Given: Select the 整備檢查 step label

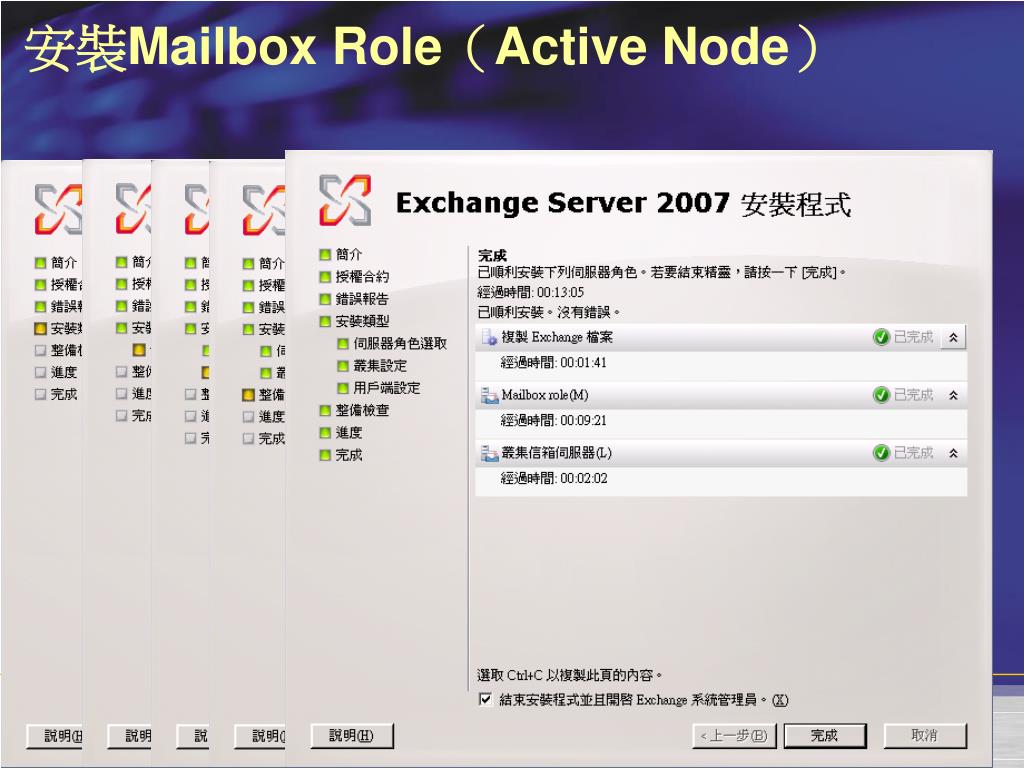Looking at the screenshot, I should (362, 410).
